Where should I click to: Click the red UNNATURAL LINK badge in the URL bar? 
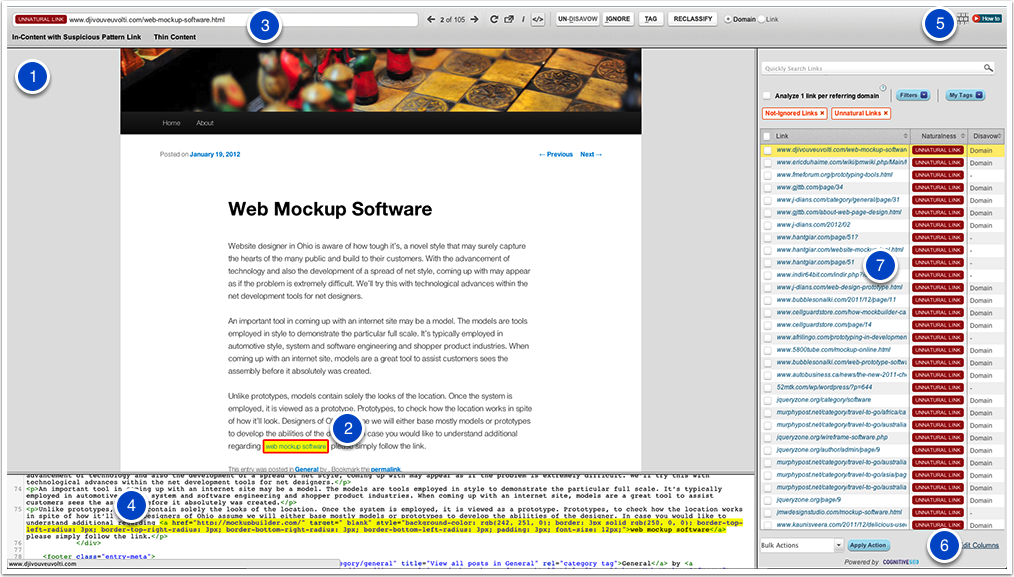[x=41, y=19]
